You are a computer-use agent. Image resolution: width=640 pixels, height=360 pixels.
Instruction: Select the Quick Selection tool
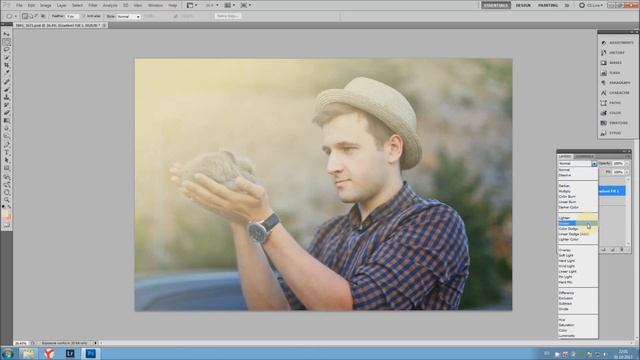[7, 58]
